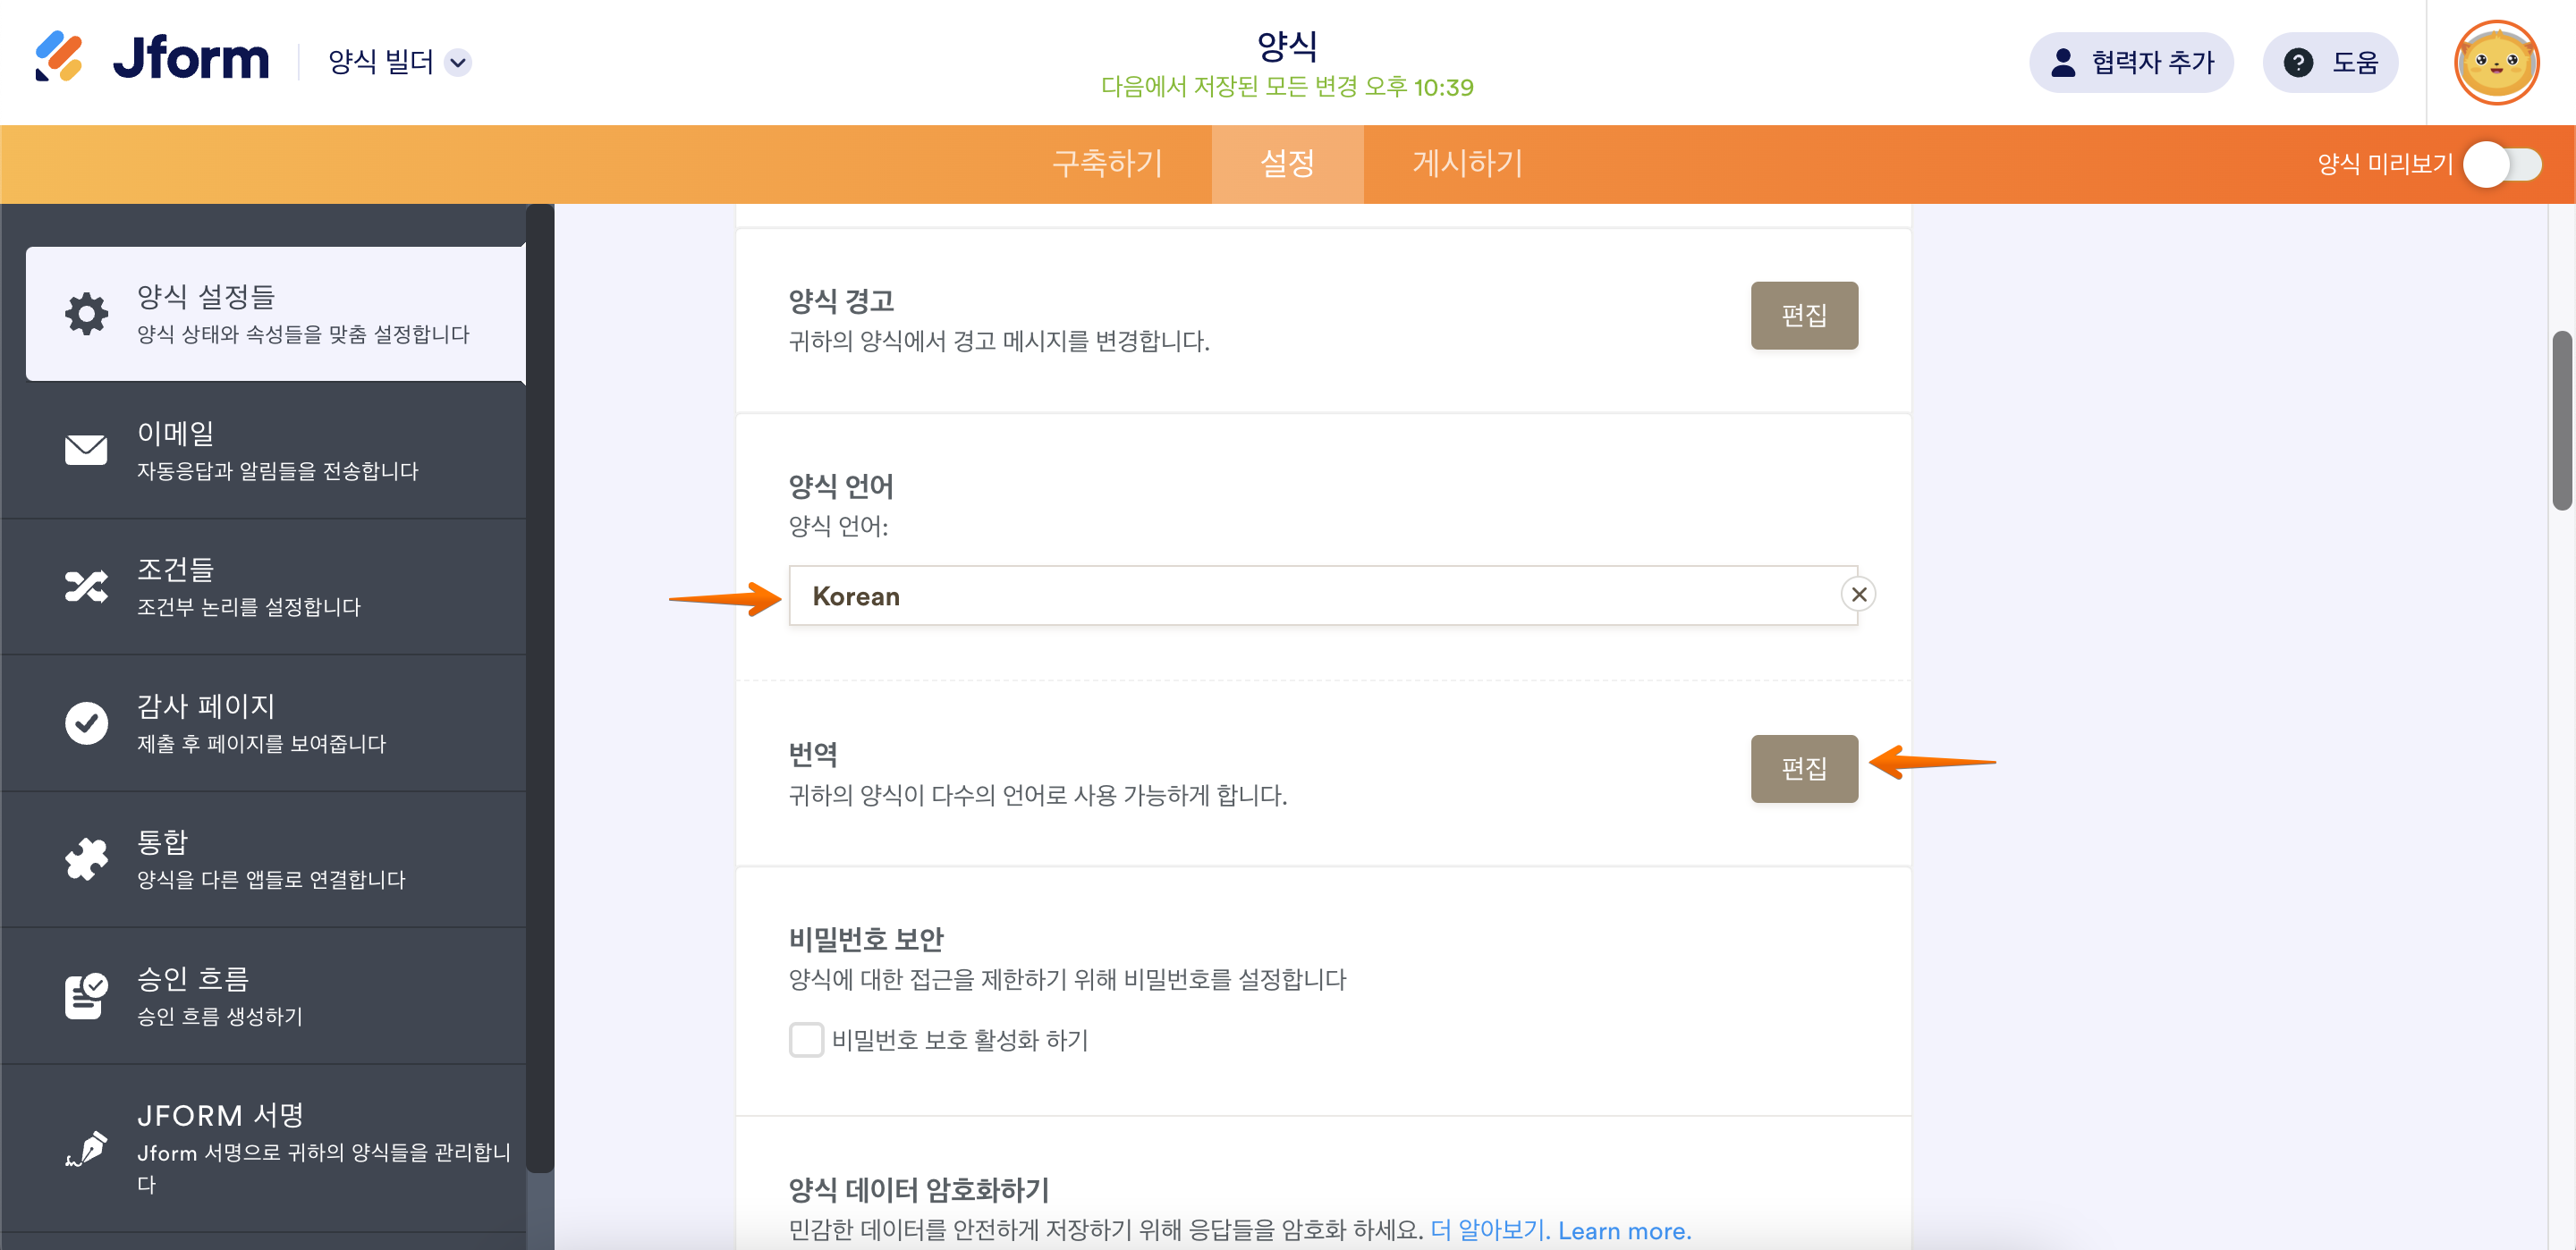
Task: Click 편집 button for 번역
Action: (x=1803, y=768)
